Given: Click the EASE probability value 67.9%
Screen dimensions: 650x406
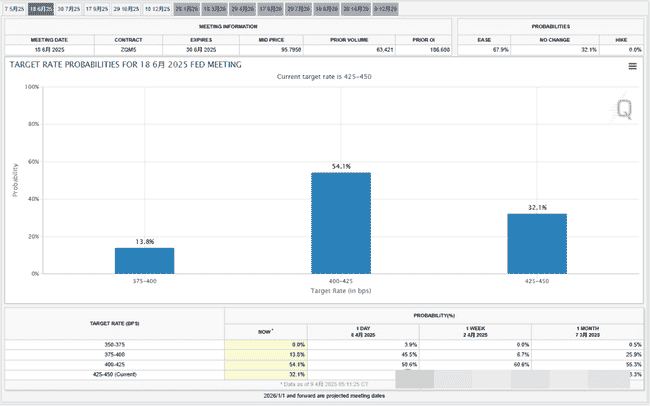Looking at the screenshot, I should [x=486, y=48].
